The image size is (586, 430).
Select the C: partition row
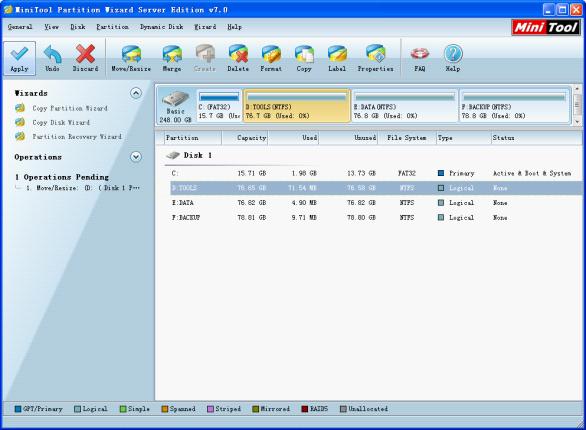pos(376,173)
